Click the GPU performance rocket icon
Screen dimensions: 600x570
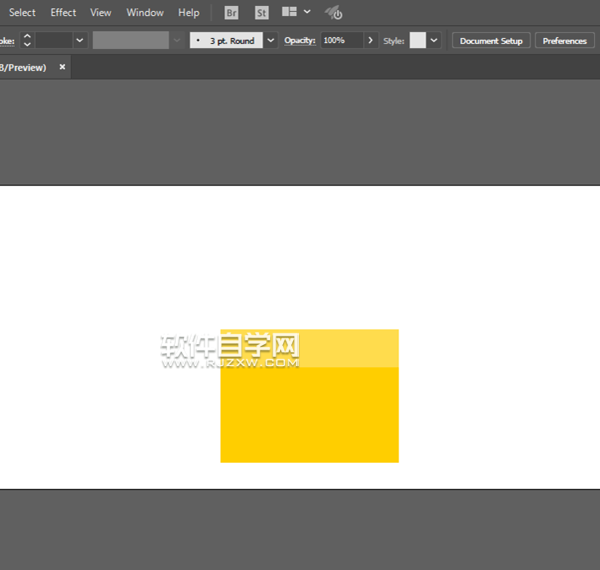point(335,13)
